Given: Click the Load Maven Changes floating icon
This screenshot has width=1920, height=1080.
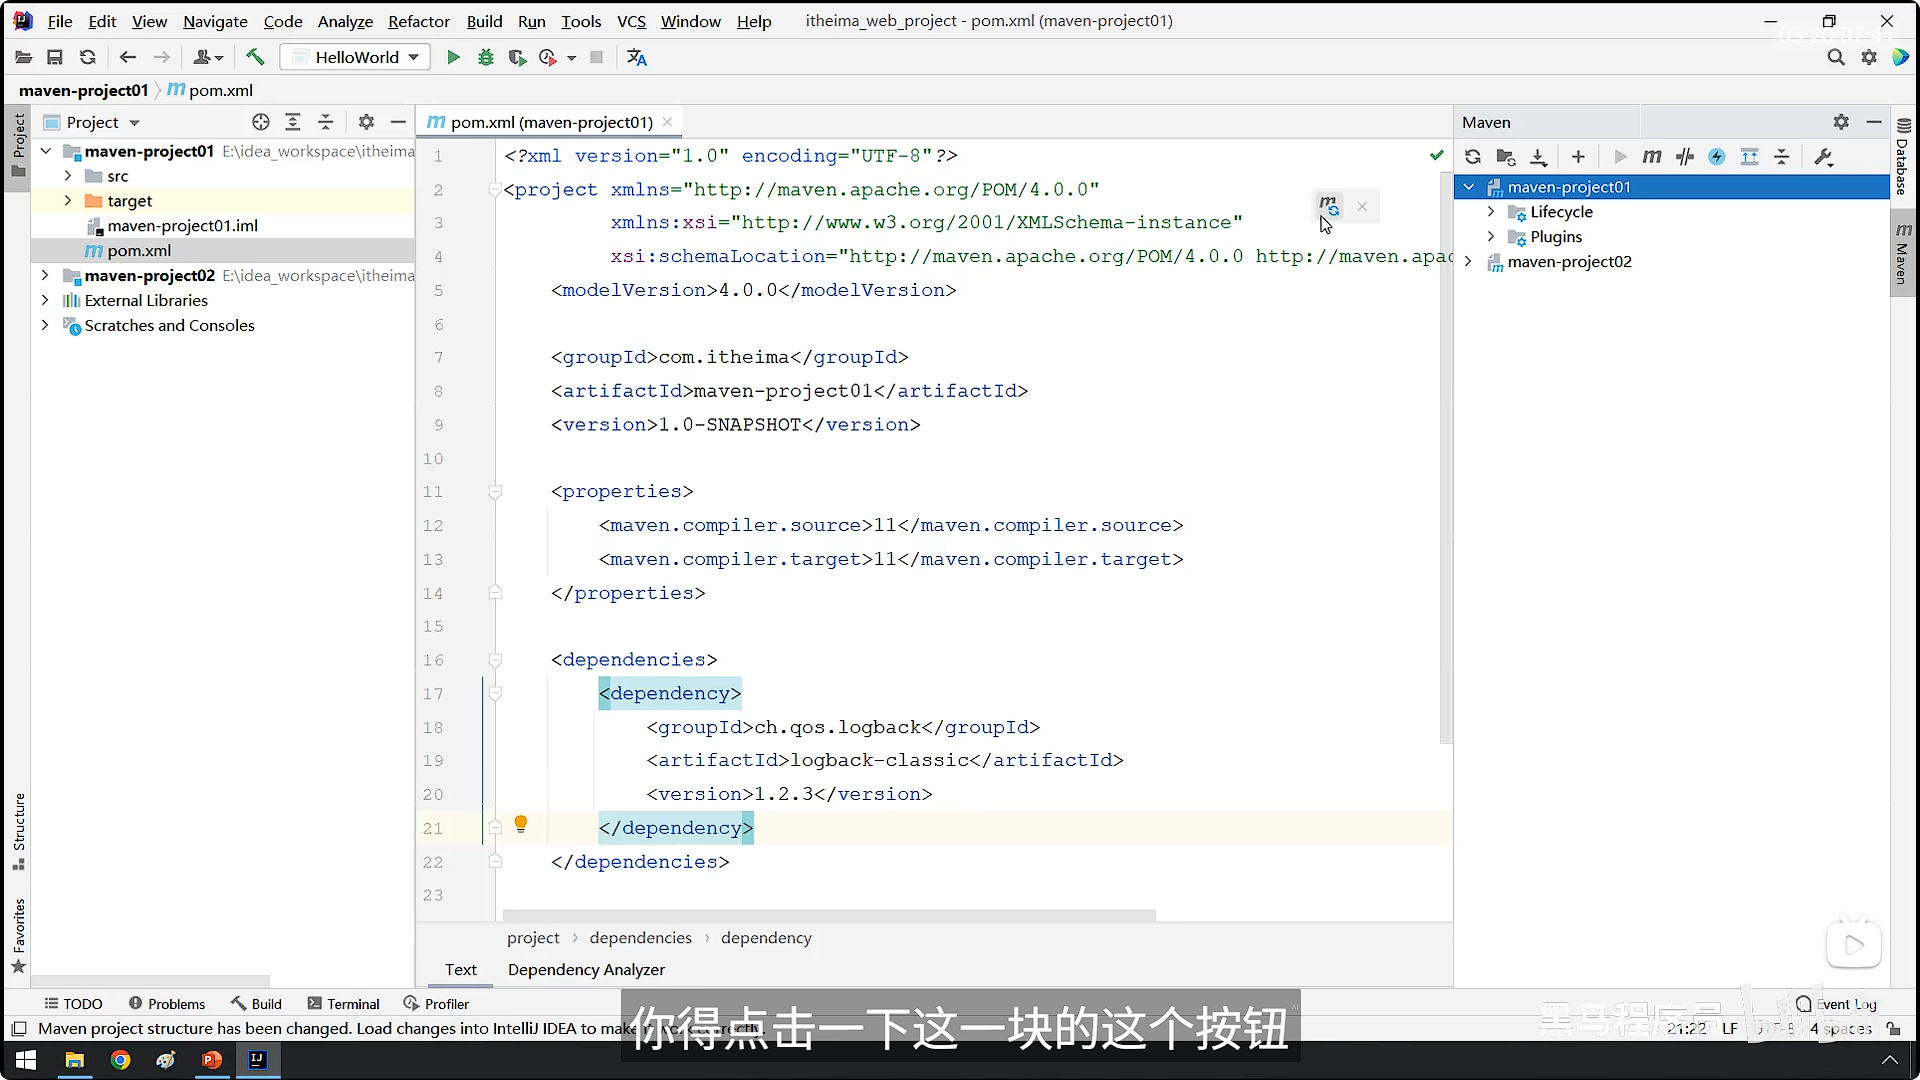Looking at the screenshot, I should pos(1328,206).
